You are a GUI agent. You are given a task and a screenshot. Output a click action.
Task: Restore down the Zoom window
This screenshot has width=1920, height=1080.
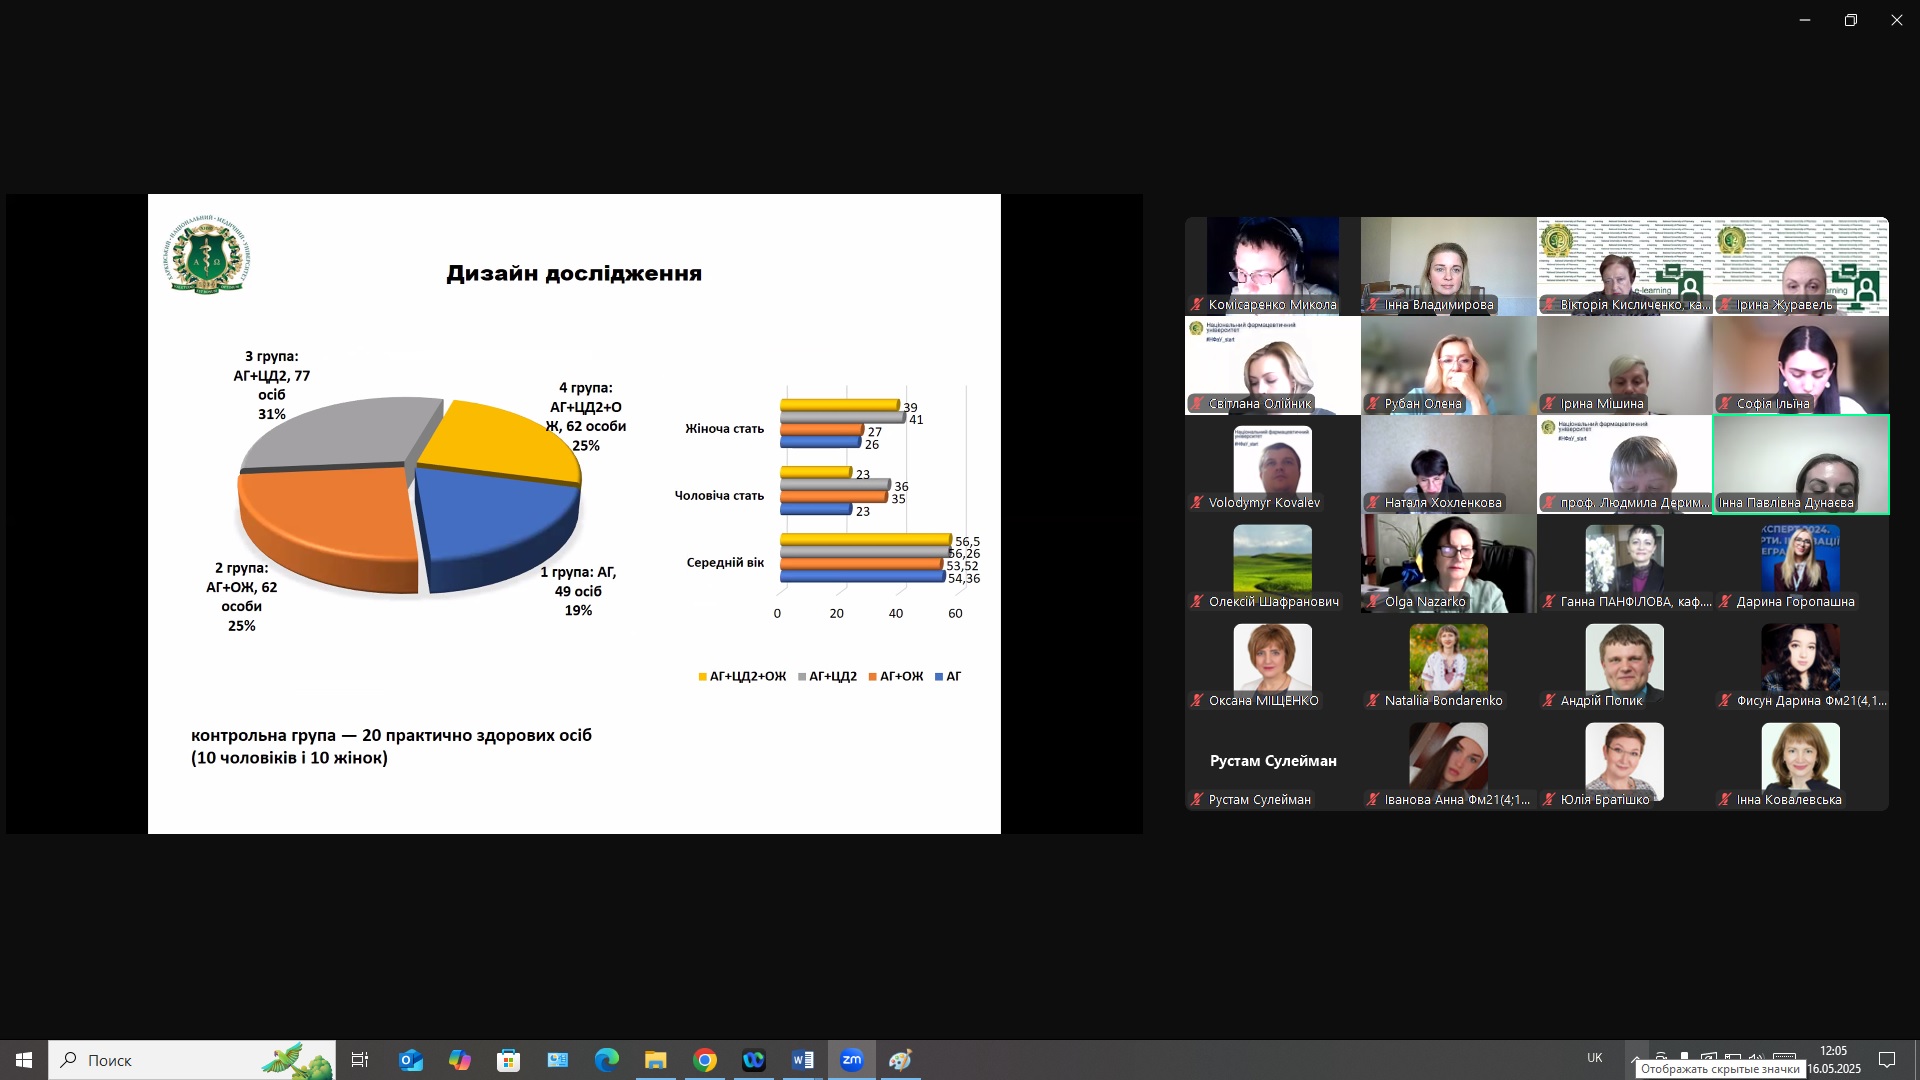[x=1851, y=20]
